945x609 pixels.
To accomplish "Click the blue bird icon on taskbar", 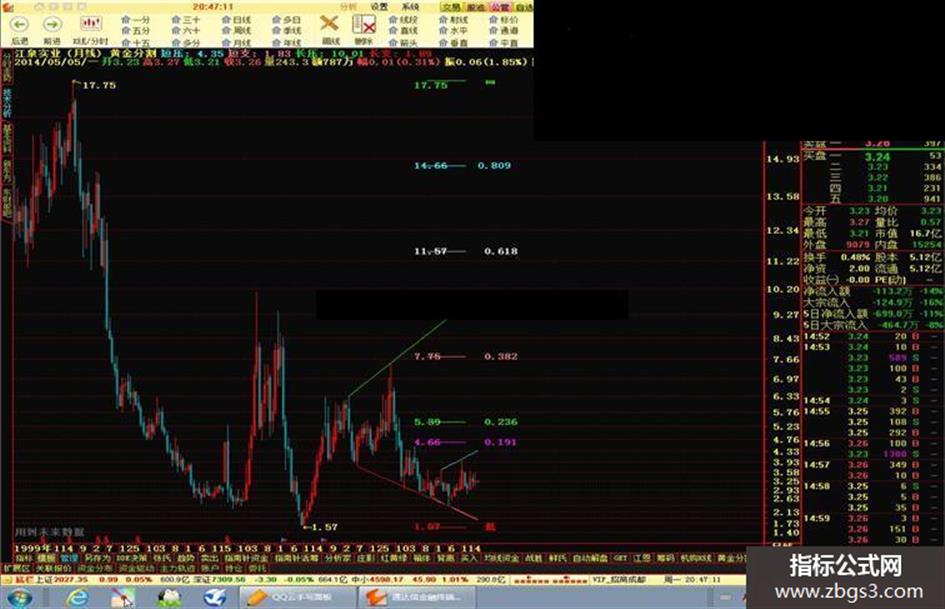I will 215,597.
